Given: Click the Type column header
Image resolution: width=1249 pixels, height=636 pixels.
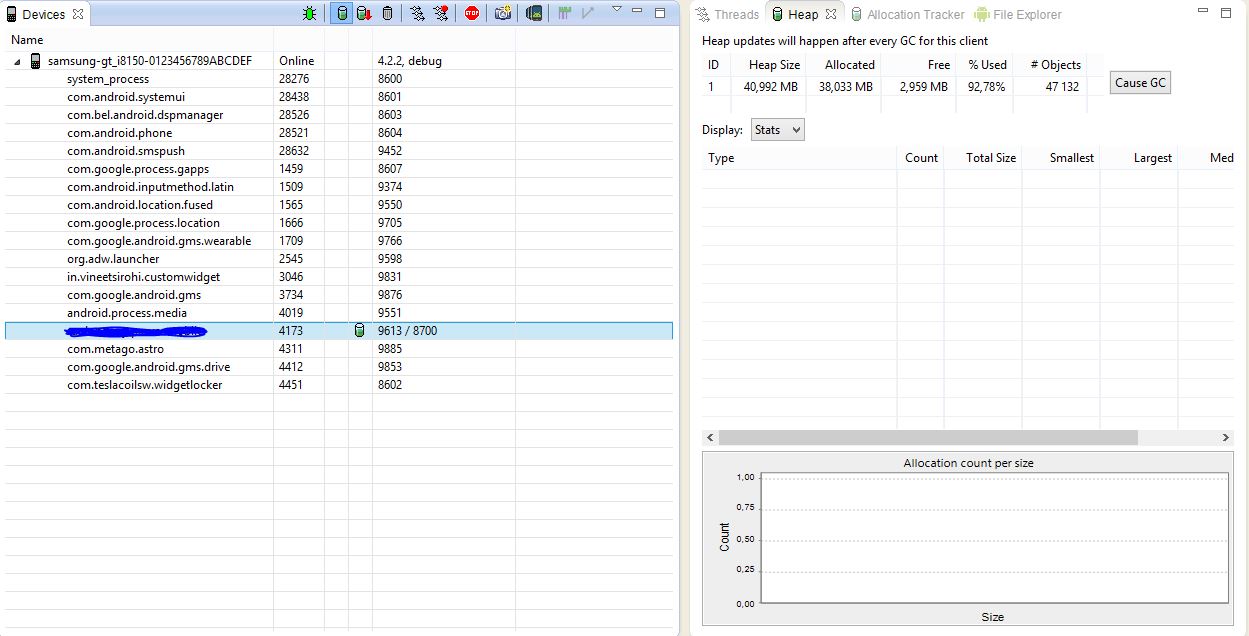Looking at the screenshot, I should (x=799, y=158).
